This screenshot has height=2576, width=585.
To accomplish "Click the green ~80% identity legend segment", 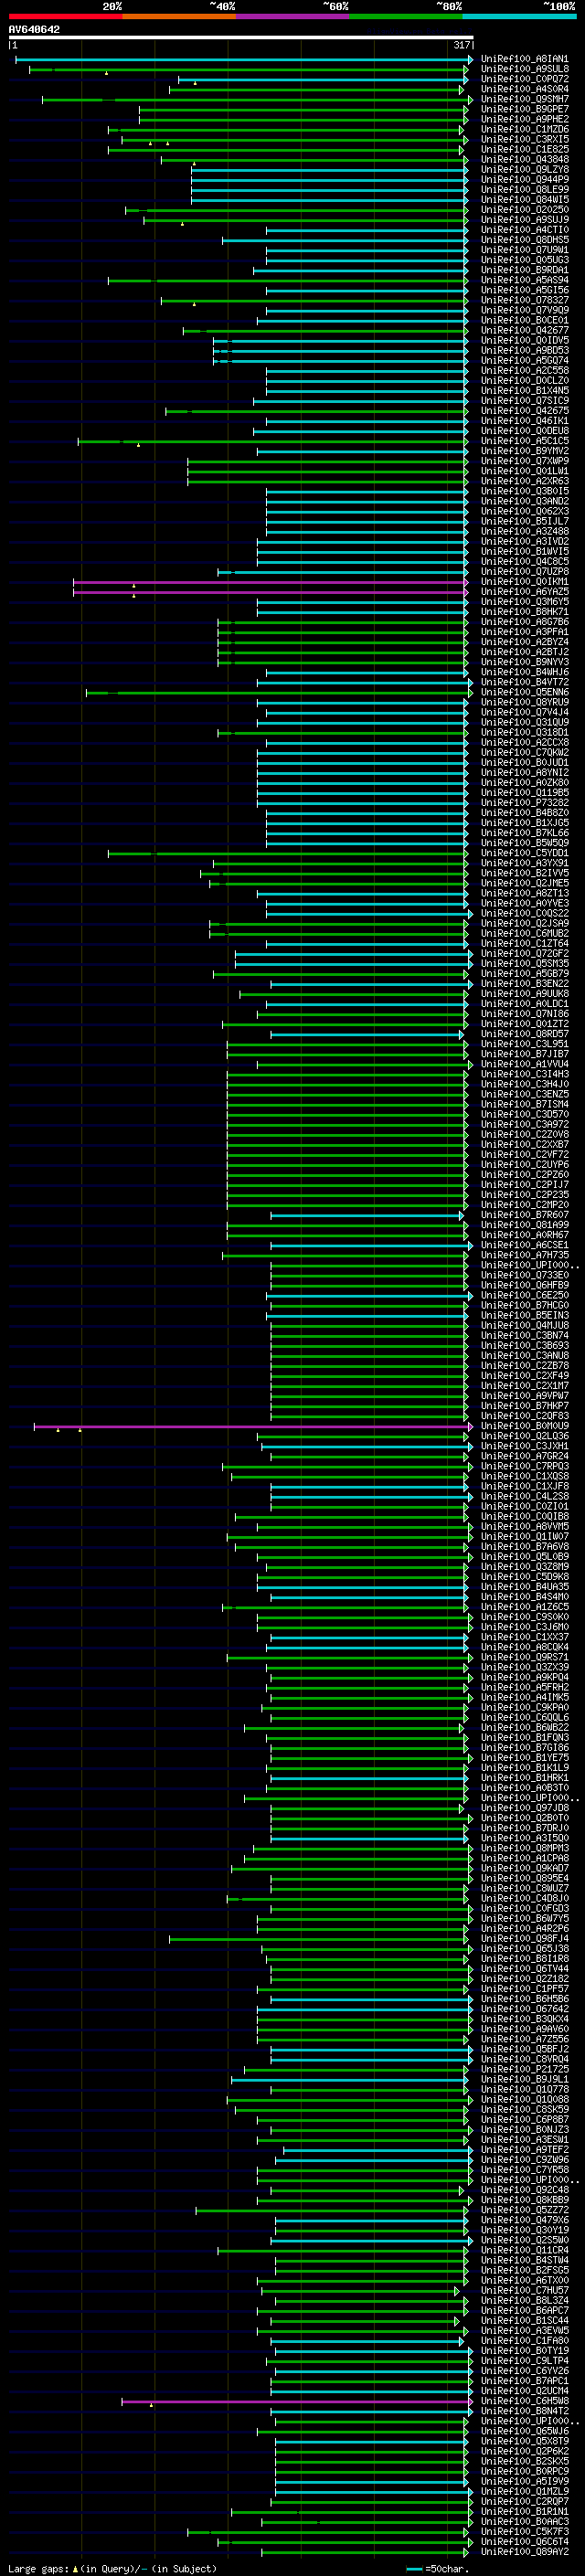I will coord(406,16).
